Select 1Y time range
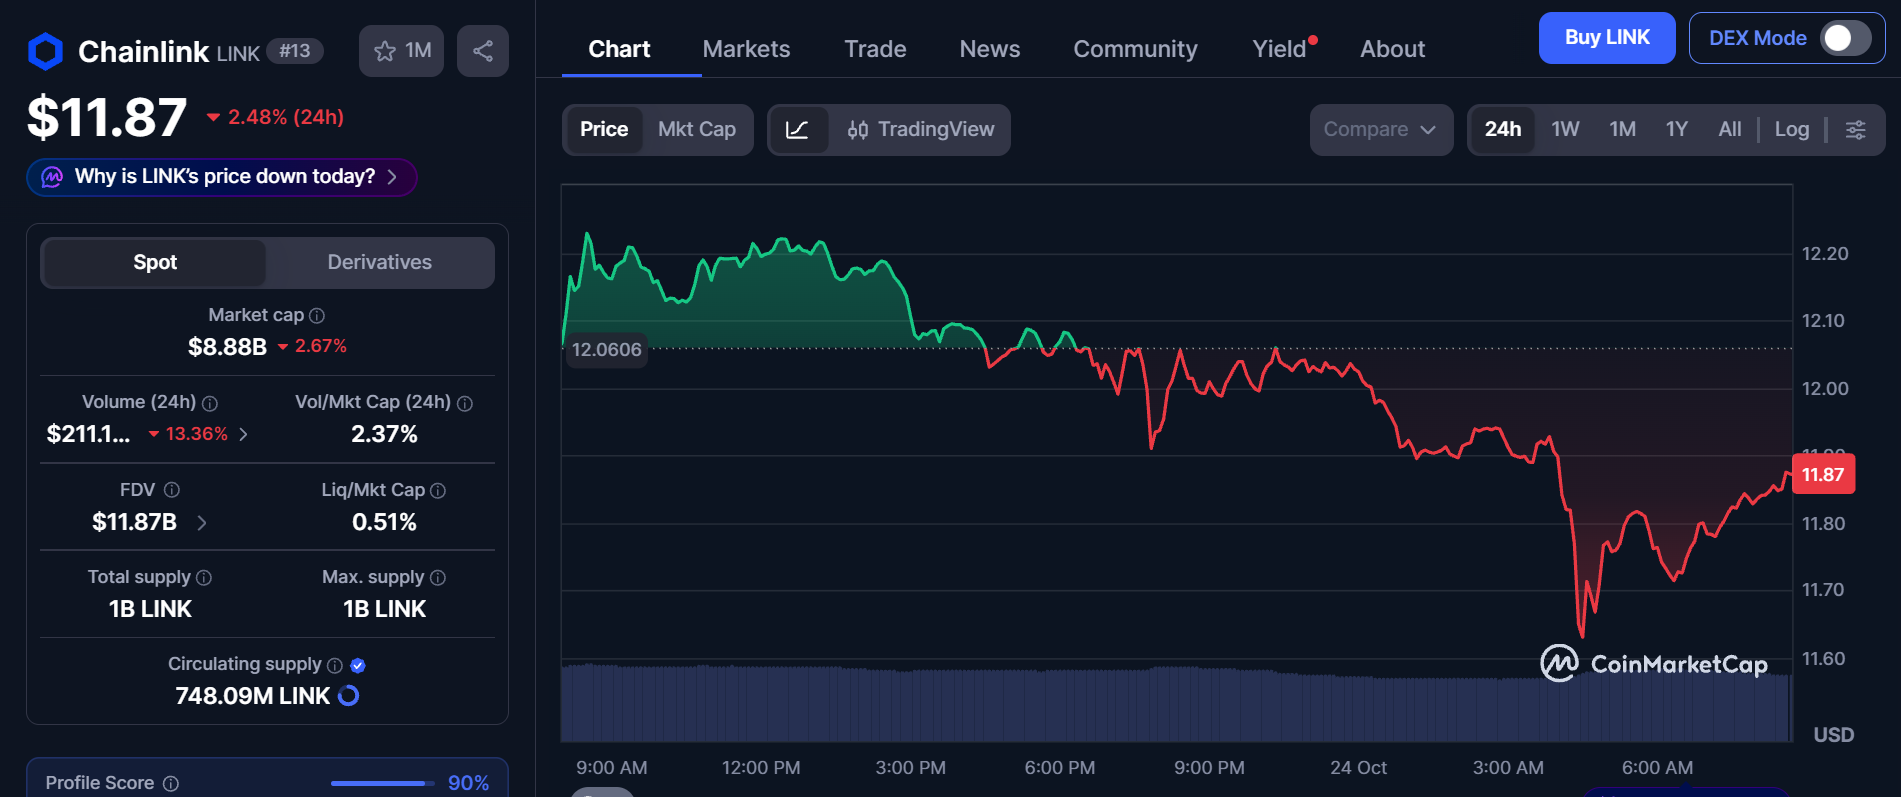The image size is (1901, 797). coord(1677,130)
